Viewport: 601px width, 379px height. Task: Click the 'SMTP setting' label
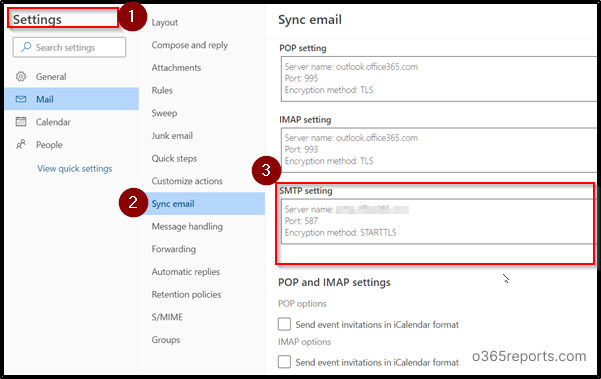[x=305, y=191]
